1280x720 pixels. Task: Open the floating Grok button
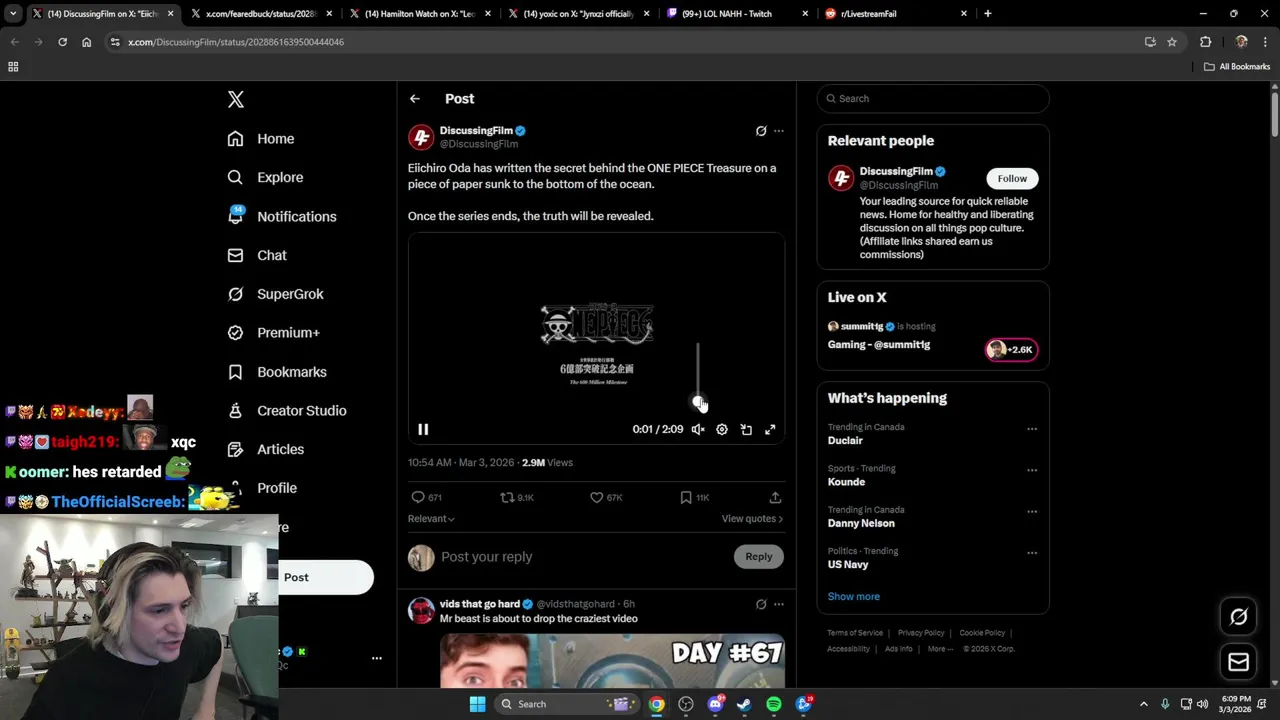tap(1238, 617)
